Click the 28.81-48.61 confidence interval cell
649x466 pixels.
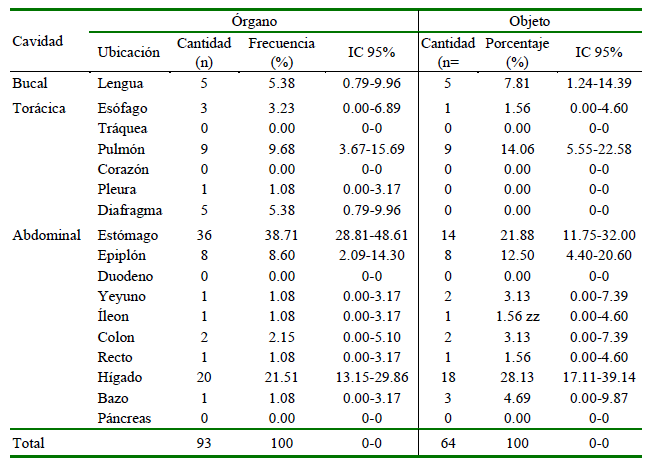(371, 234)
